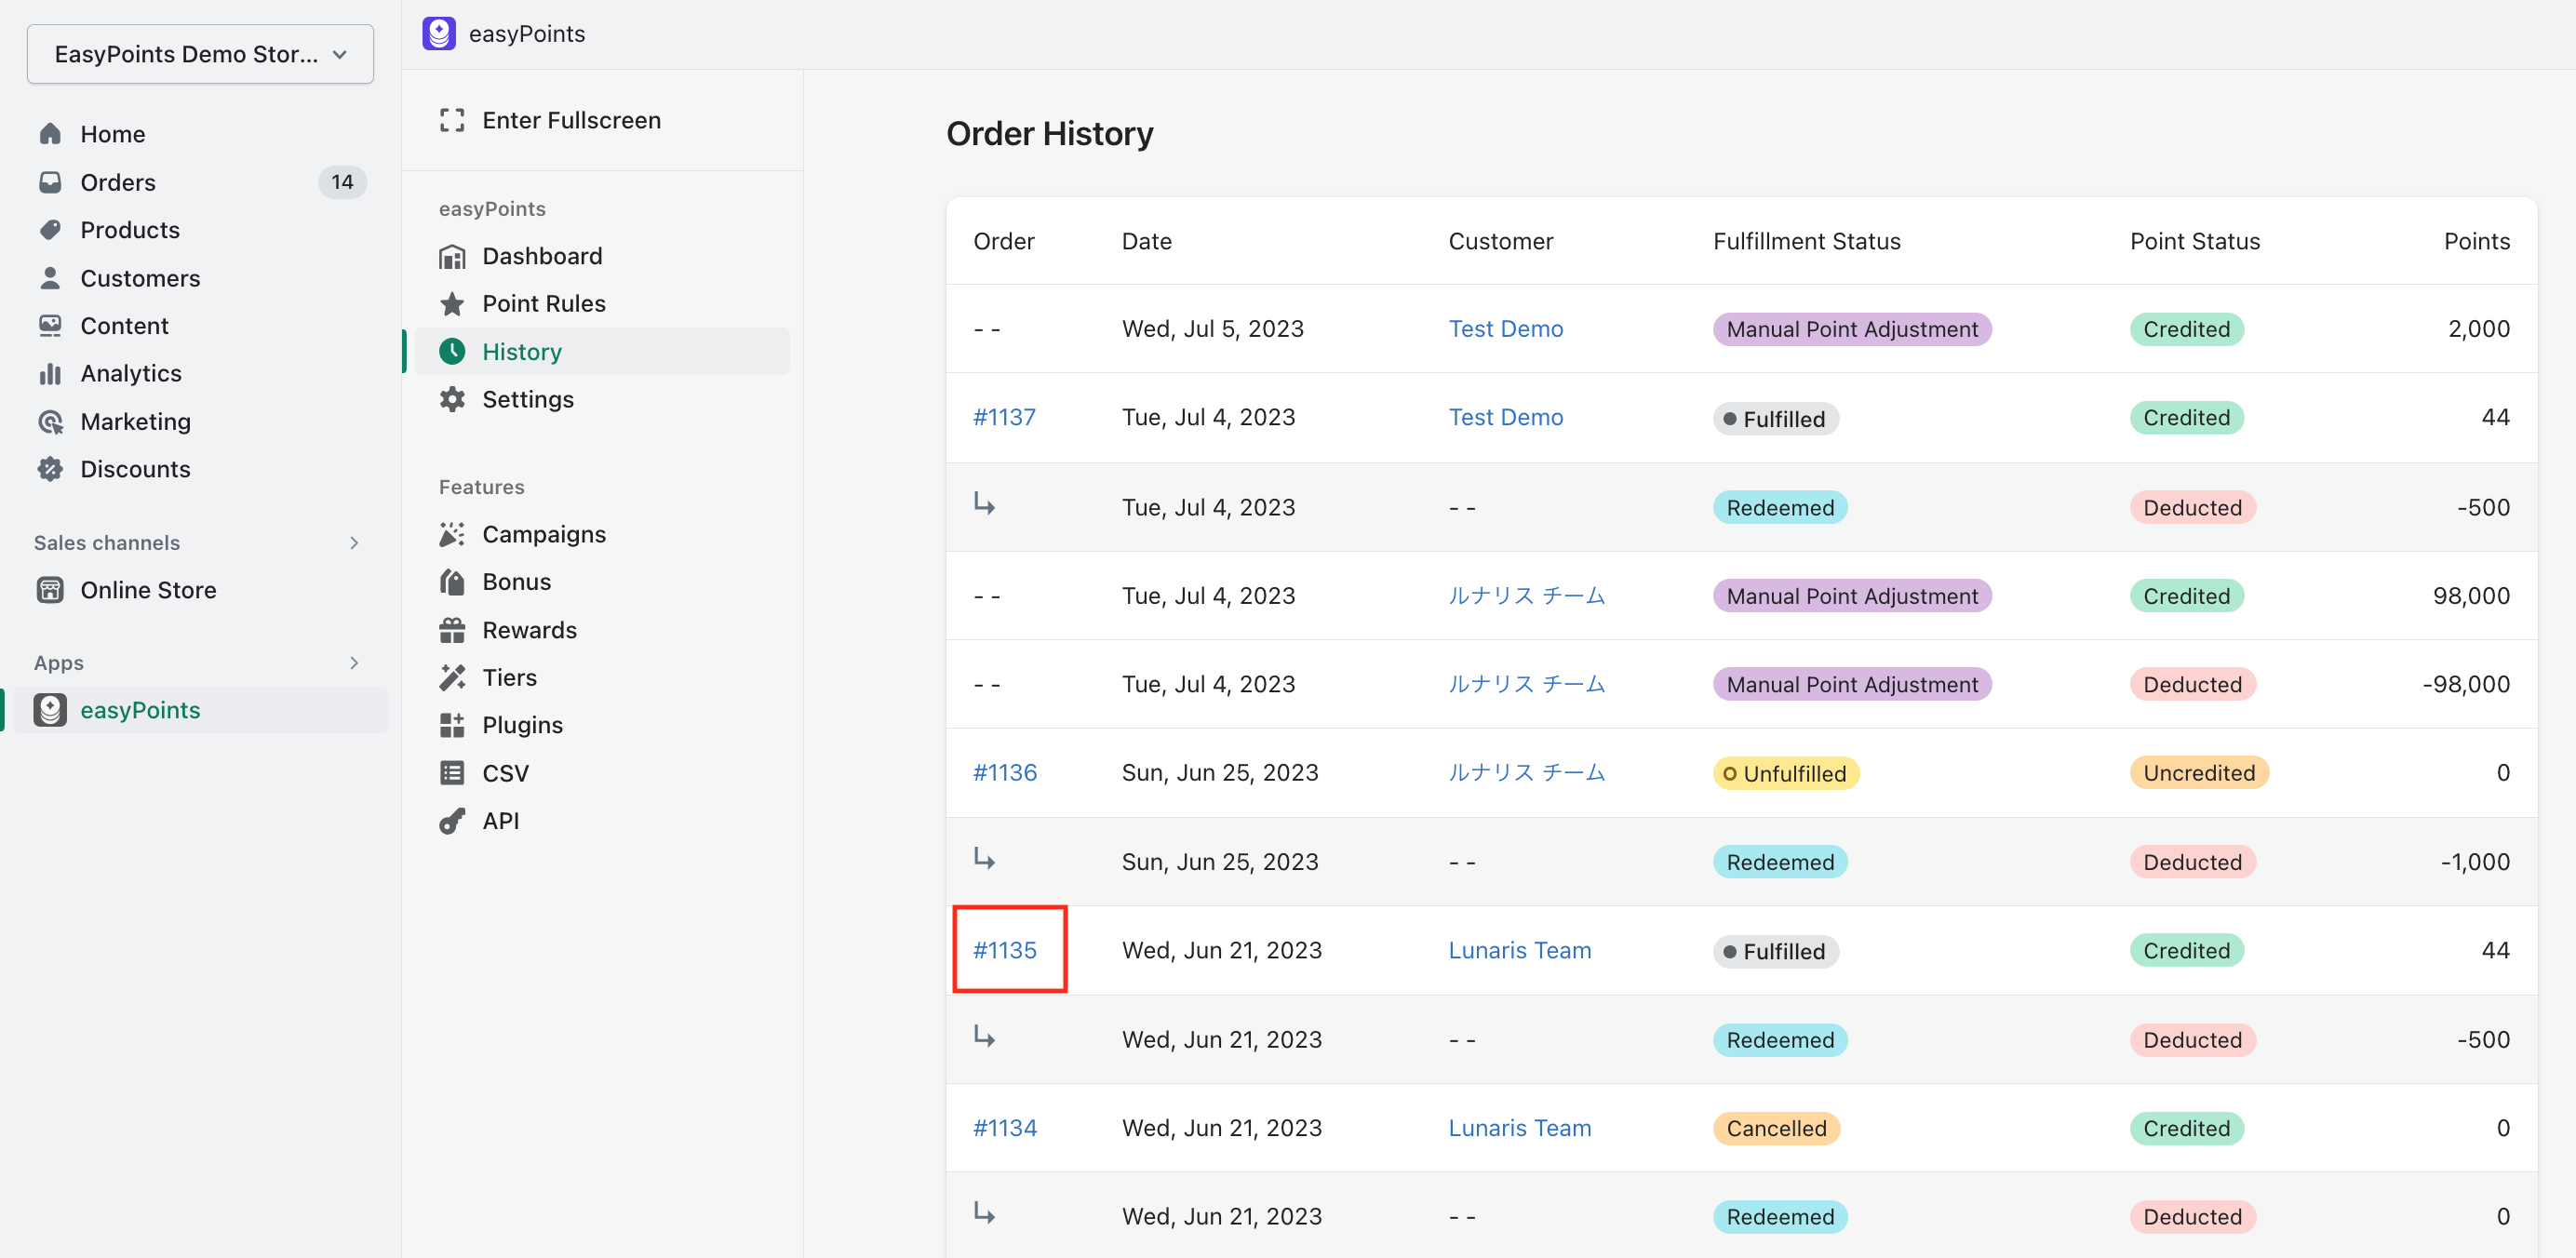Open order #1137 link
Image resolution: width=2576 pixels, height=1258 pixels.
(1004, 417)
